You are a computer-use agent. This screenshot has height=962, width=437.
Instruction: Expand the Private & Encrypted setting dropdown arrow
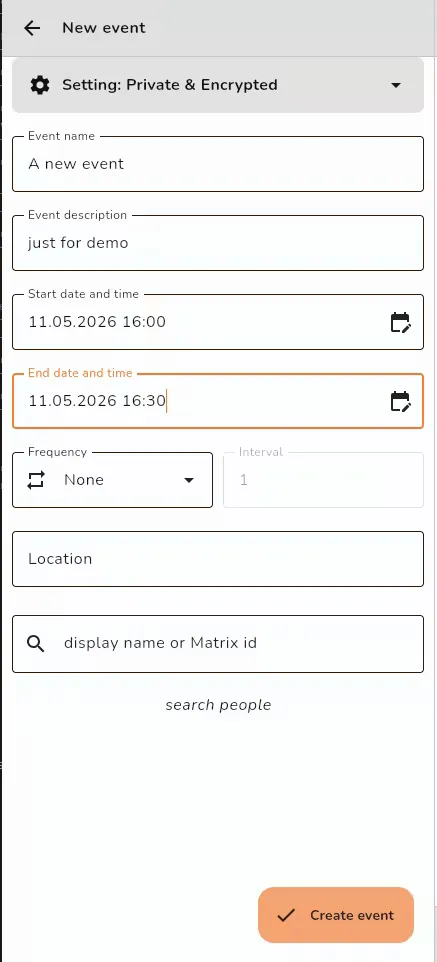(x=396, y=85)
